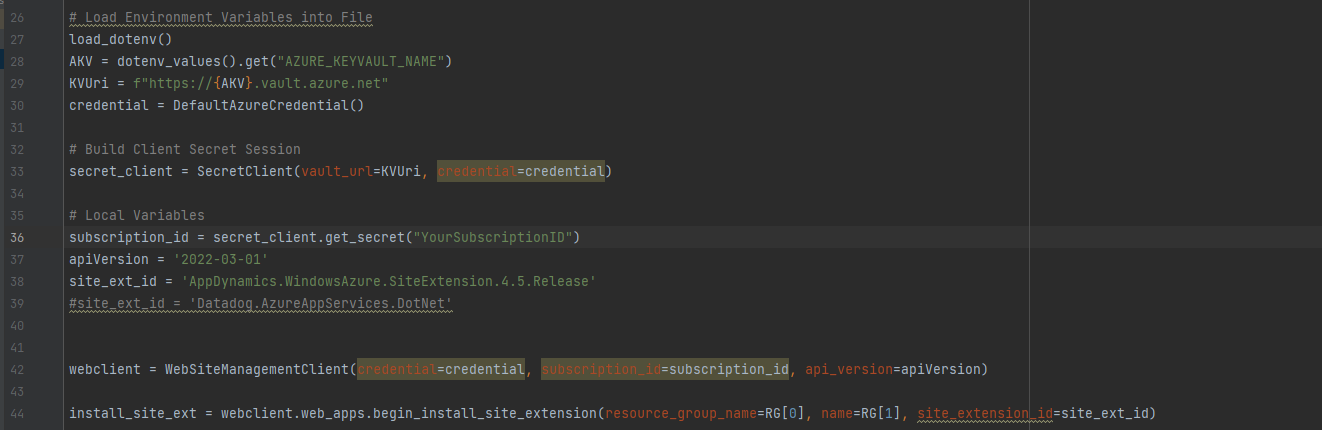Click install_site_ext variable name
1322x430 pixels.
(x=129, y=413)
